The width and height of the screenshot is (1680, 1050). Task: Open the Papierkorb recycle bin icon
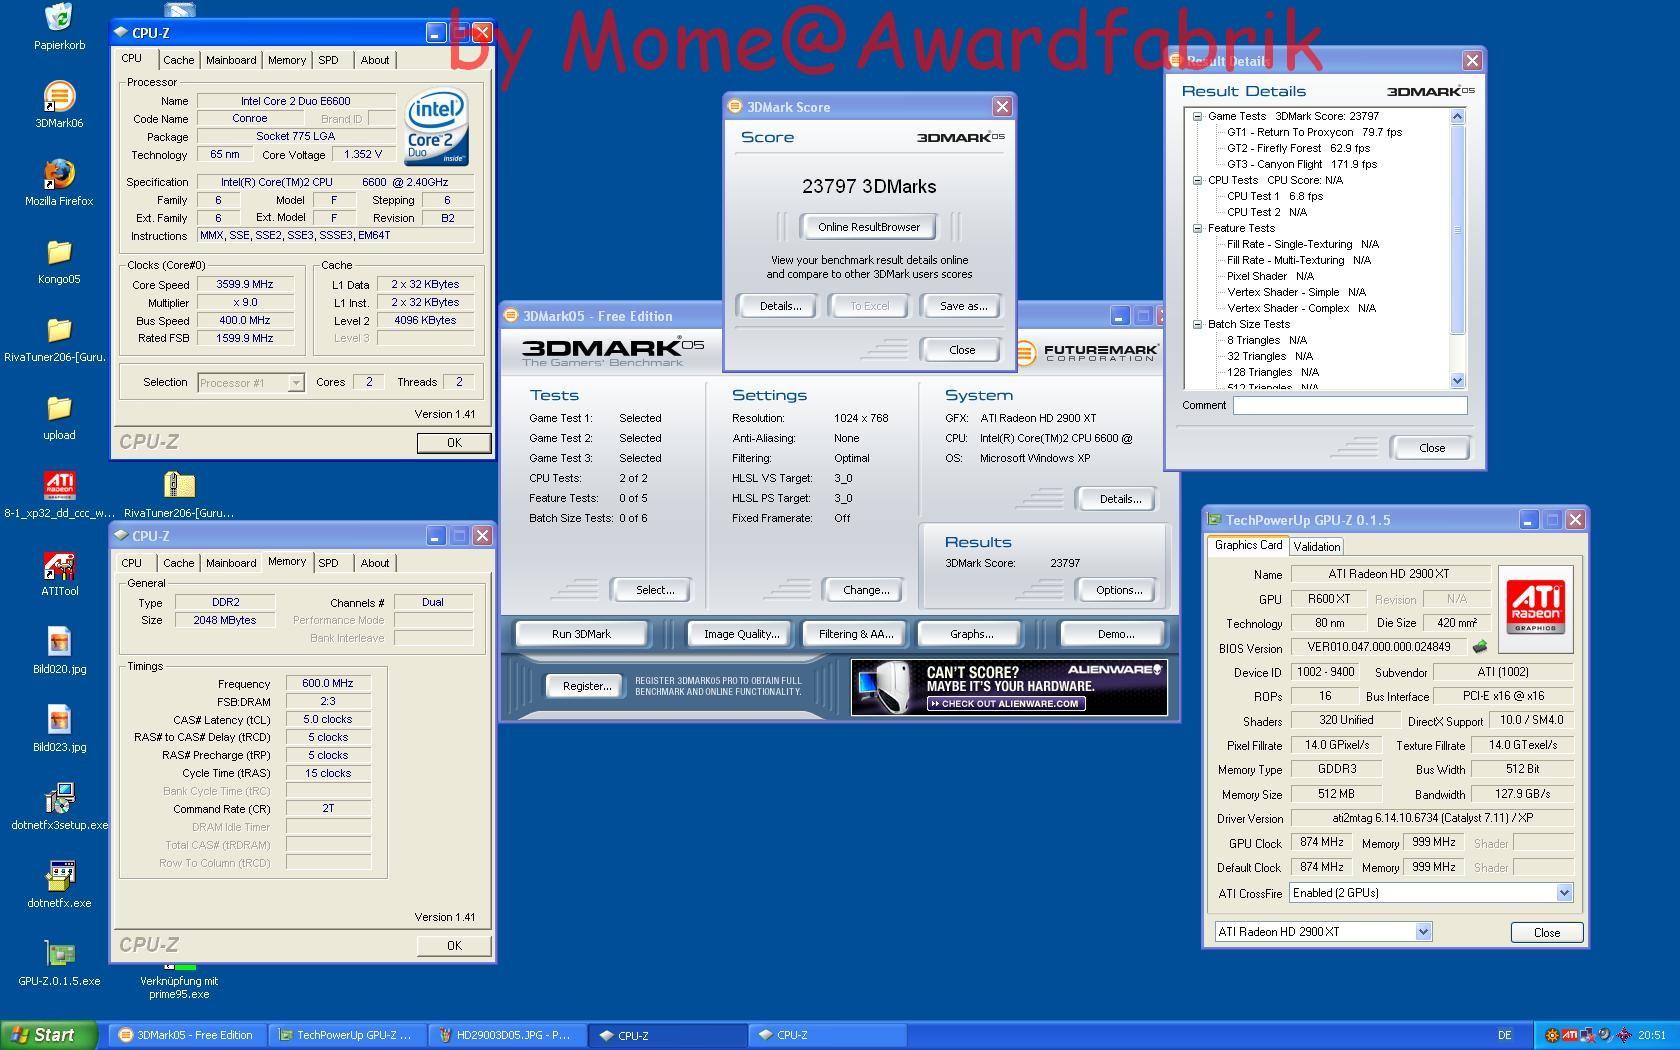tap(59, 18)
